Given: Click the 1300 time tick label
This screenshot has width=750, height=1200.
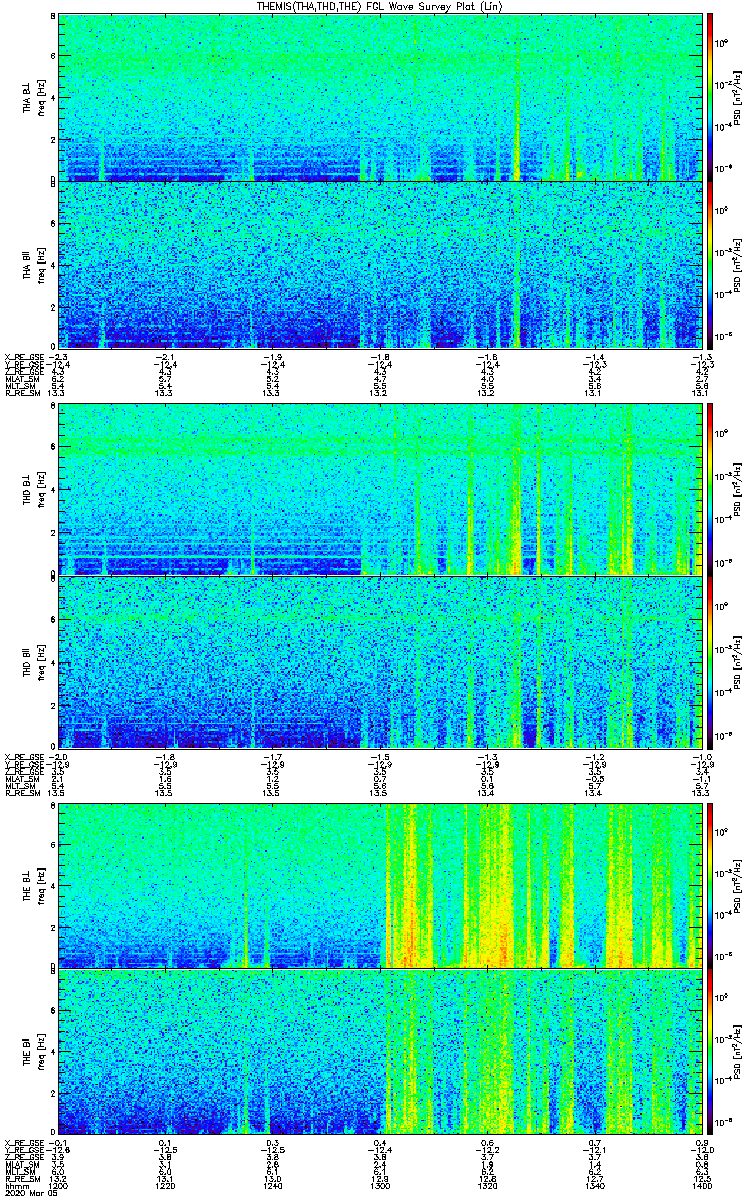Looking at the screenshot, I should (x=381, y=1187).
